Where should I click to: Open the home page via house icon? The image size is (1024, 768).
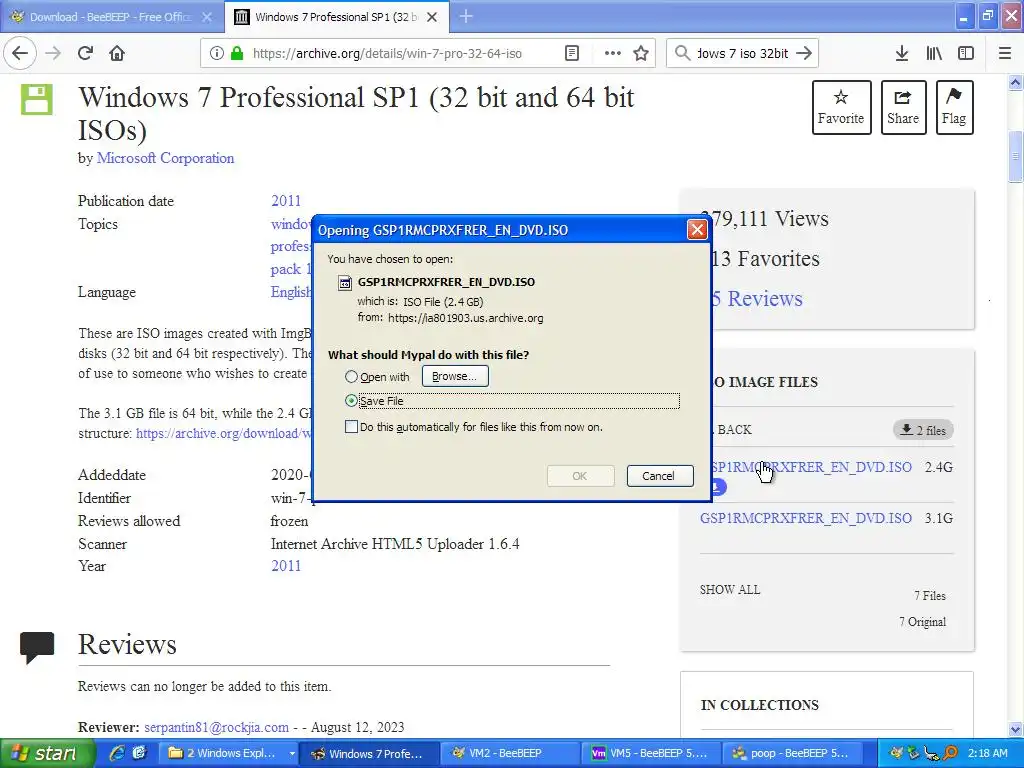(x=117, y=54)
